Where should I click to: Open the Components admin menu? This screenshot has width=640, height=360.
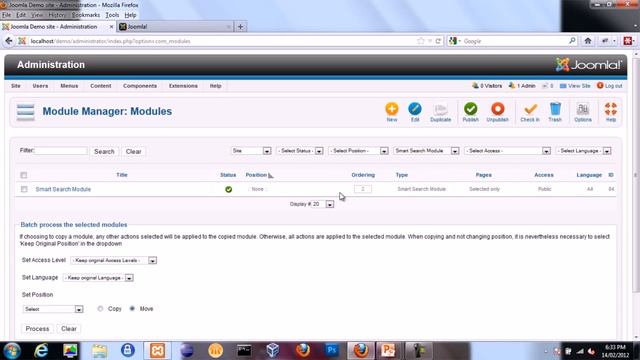click(x=140, y=86)
